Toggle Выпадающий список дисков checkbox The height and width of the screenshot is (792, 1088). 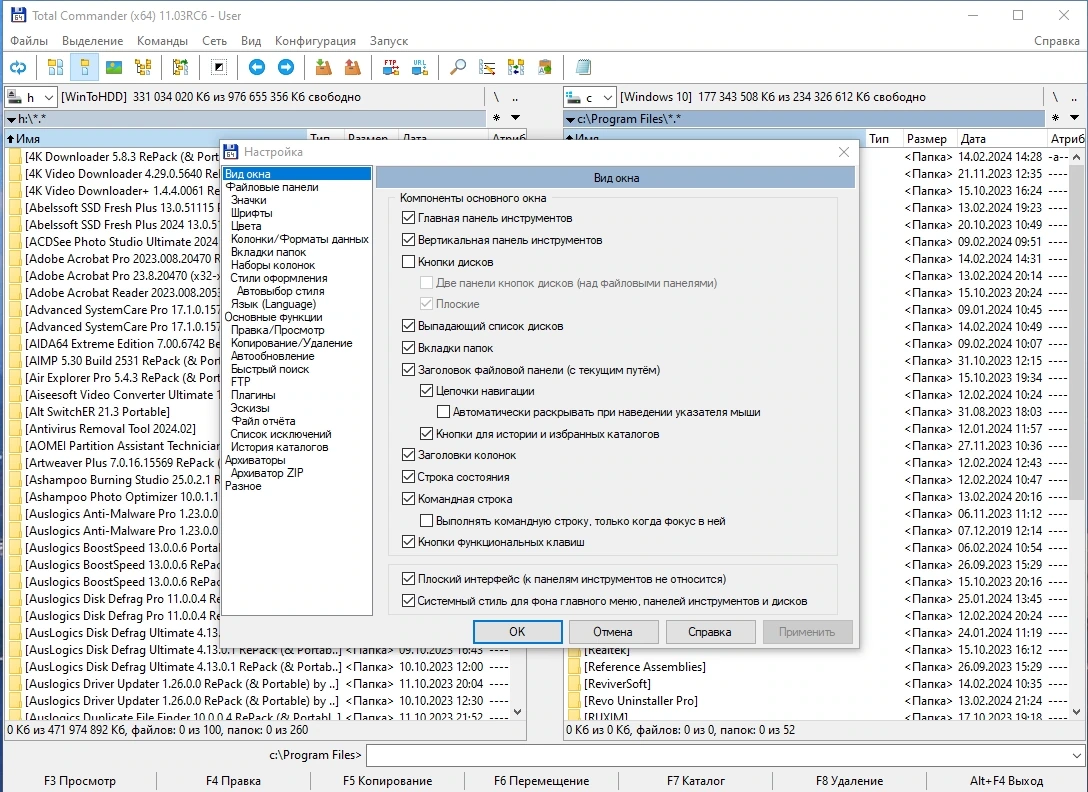[409, 326]
